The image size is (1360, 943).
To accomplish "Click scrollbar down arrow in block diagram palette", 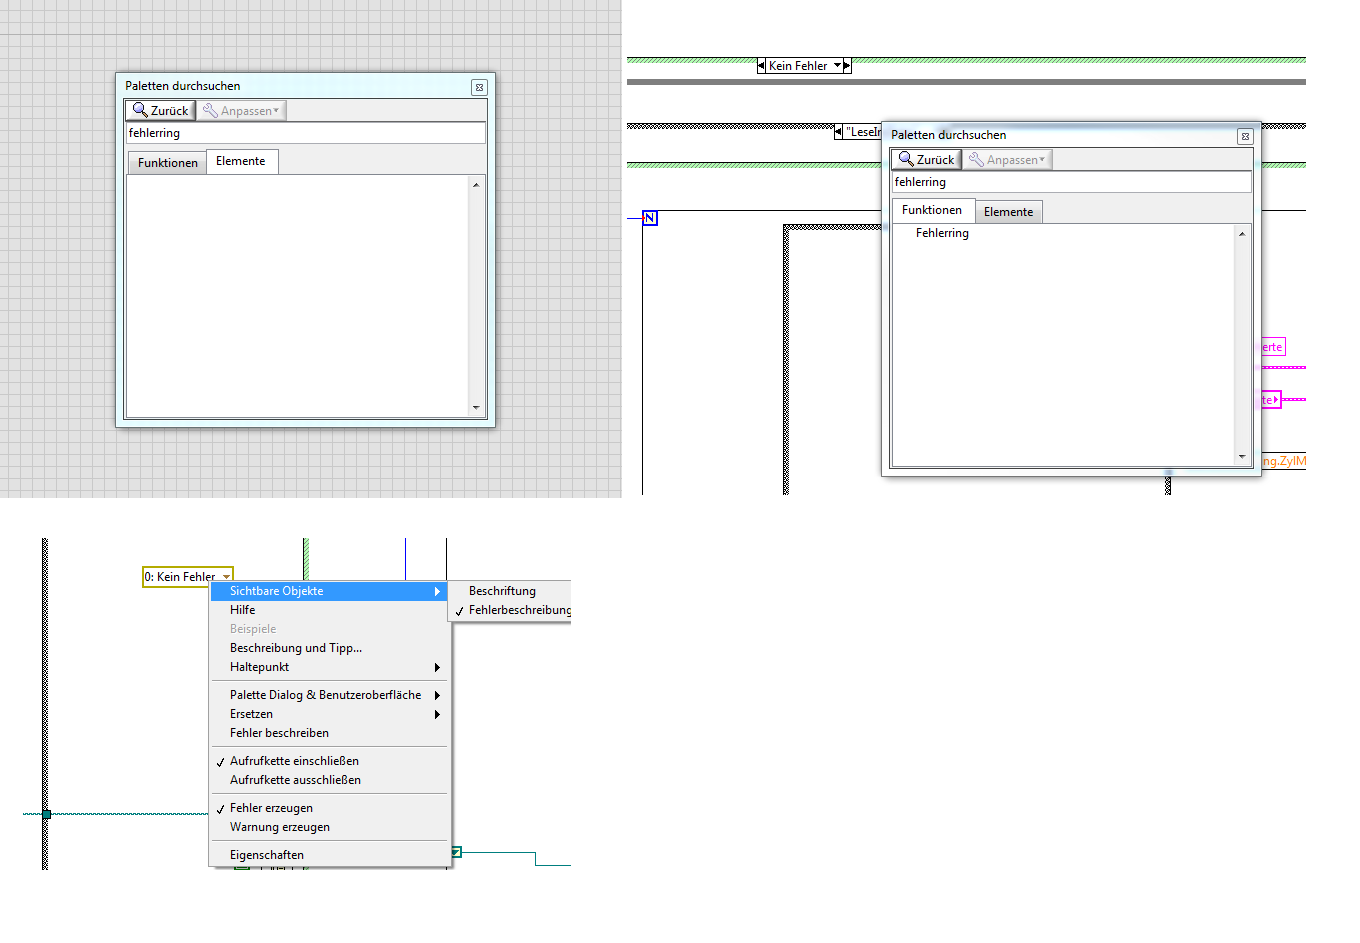I will coord(1242,457).
